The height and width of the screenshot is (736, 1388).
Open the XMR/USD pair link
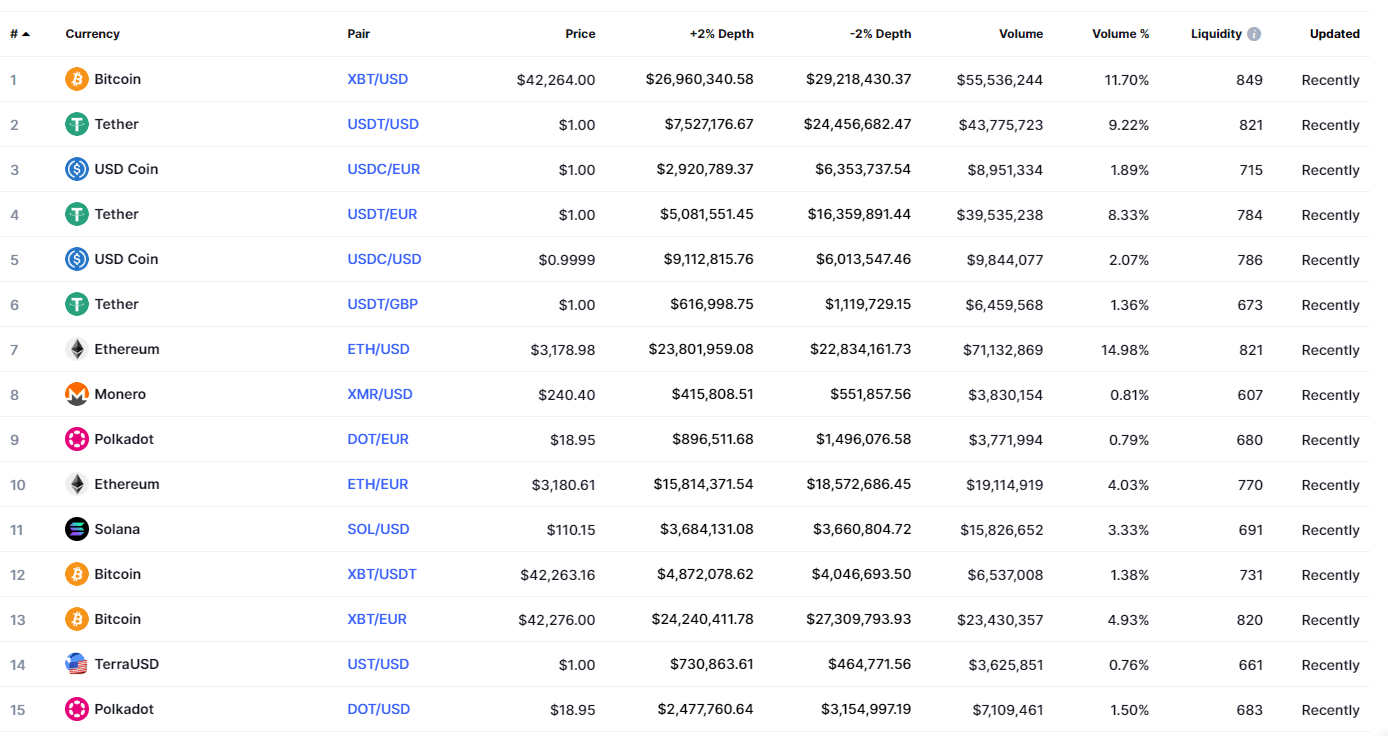[x=380, y=394]
